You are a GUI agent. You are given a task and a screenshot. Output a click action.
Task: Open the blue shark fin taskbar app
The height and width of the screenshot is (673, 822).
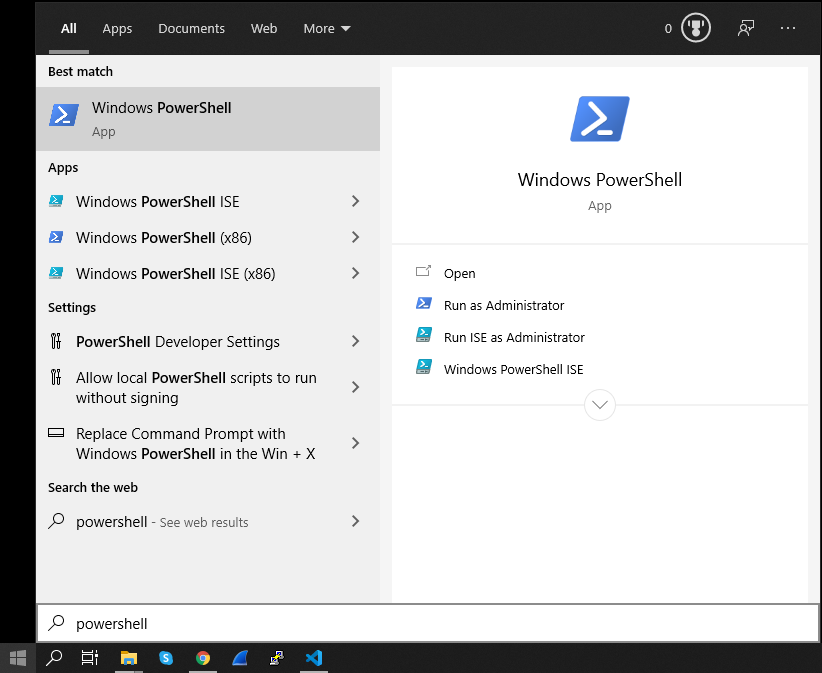pyautogui.click(x=240, y=658)
